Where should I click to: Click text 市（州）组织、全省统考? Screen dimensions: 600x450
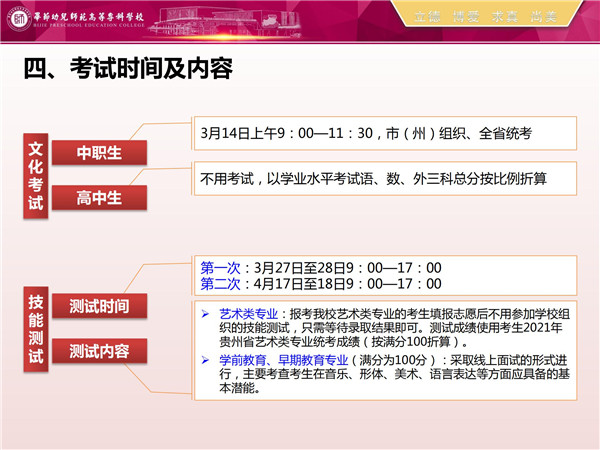click(459, 133)
